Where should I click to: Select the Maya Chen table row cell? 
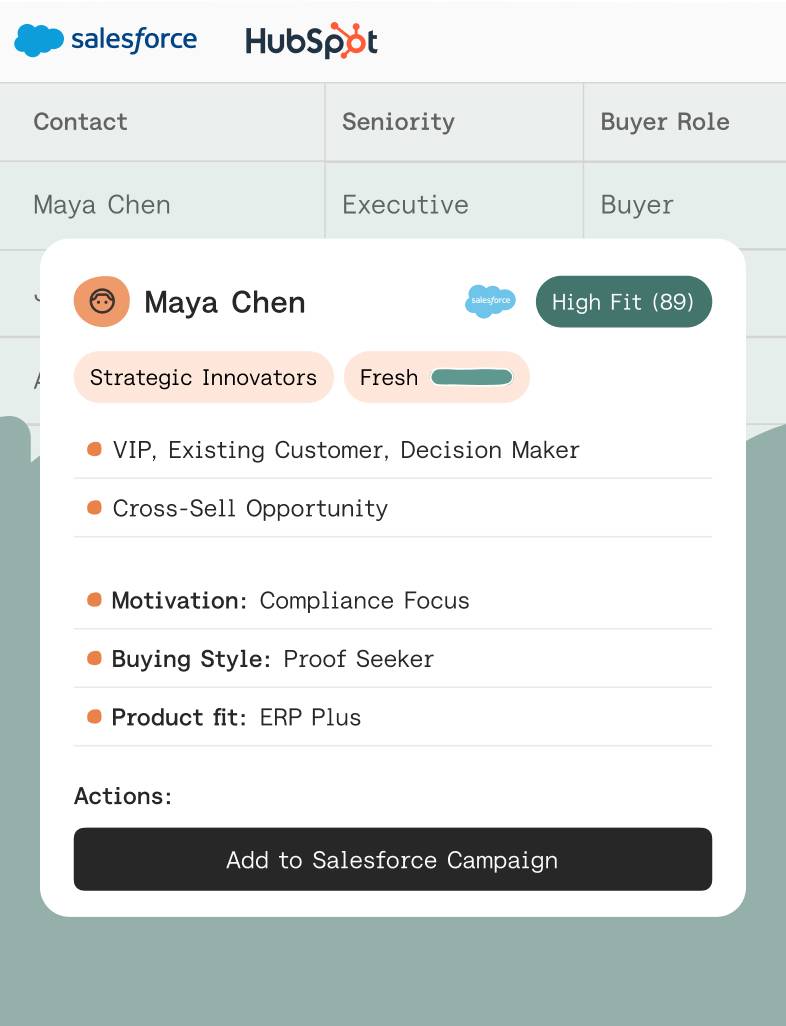pyautogui.click(x=162, y=205)
